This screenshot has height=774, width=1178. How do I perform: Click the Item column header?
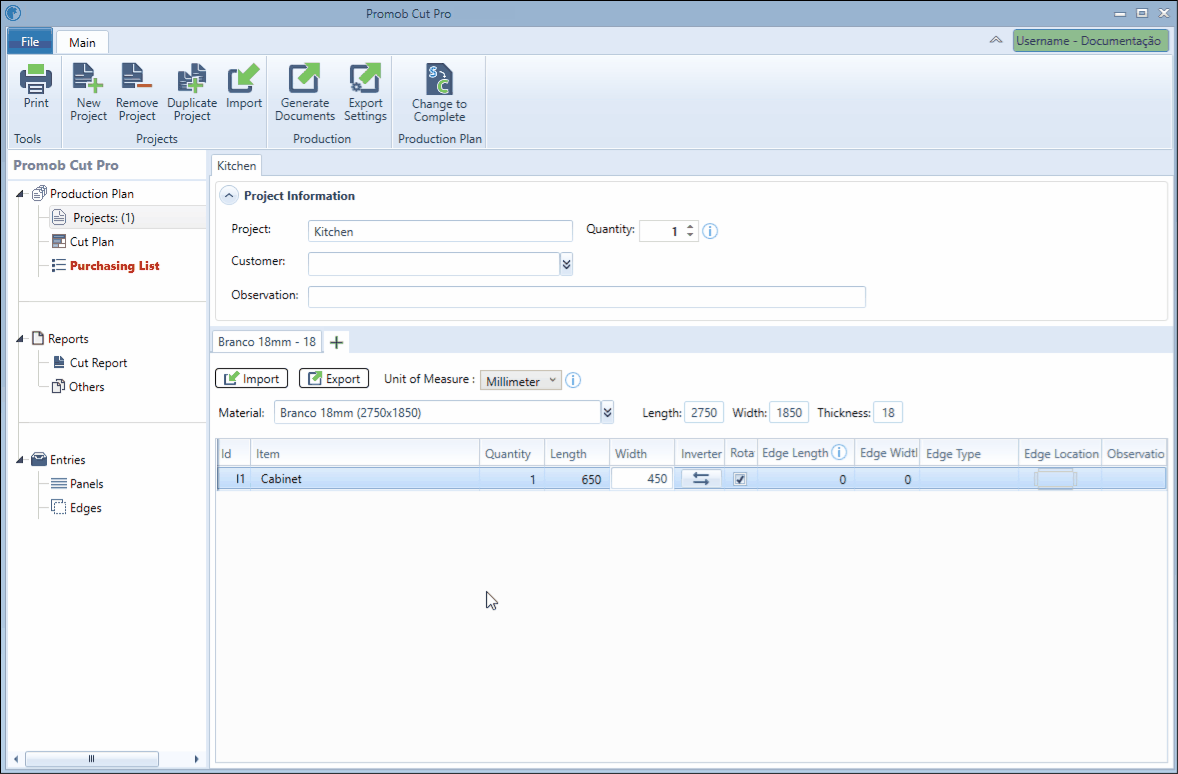click(365, 453)
